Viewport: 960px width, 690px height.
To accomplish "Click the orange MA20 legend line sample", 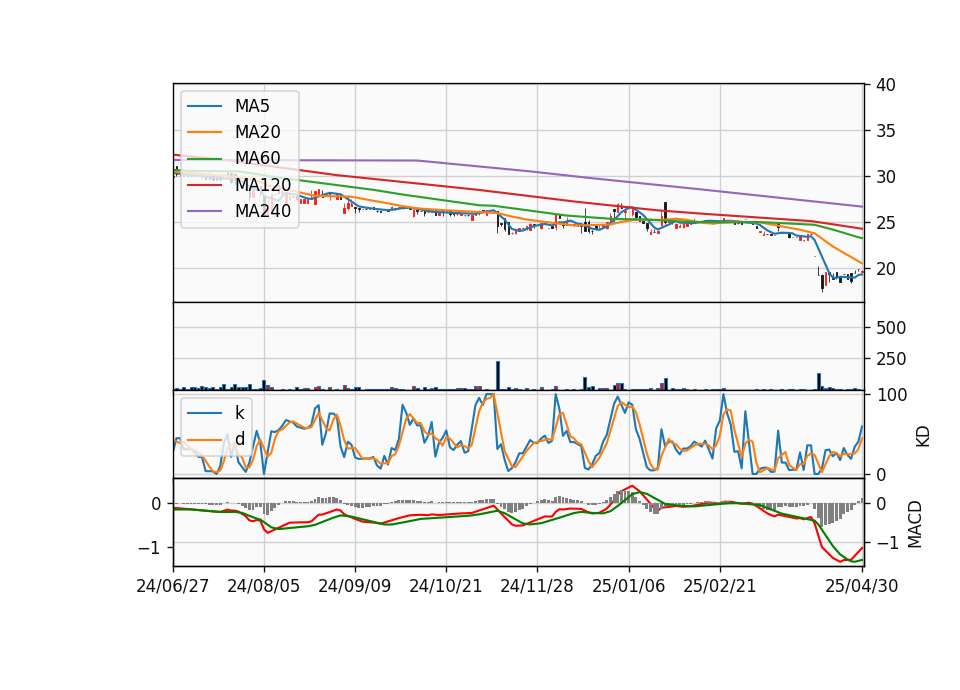I will pyautogui.click(x=204, y=132).
